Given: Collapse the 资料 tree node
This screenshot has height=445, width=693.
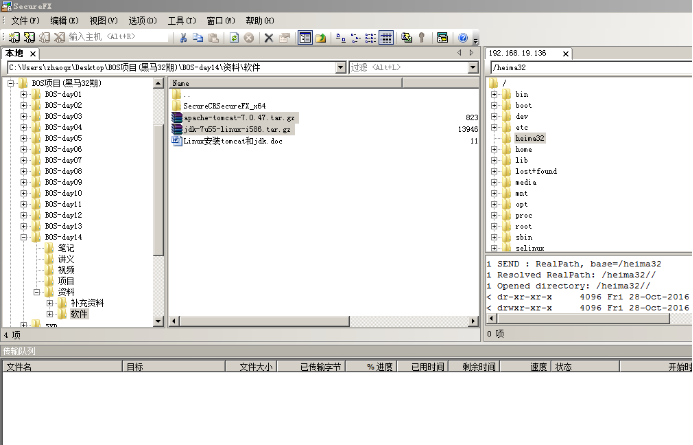Looking at the screenshot, I should [37, 292].
